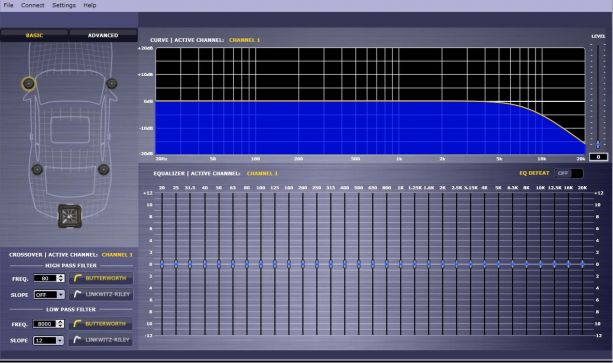Decrease low pass frequency with down arrow
Viewport: 613px width, 363px height.
pos(60,326)
